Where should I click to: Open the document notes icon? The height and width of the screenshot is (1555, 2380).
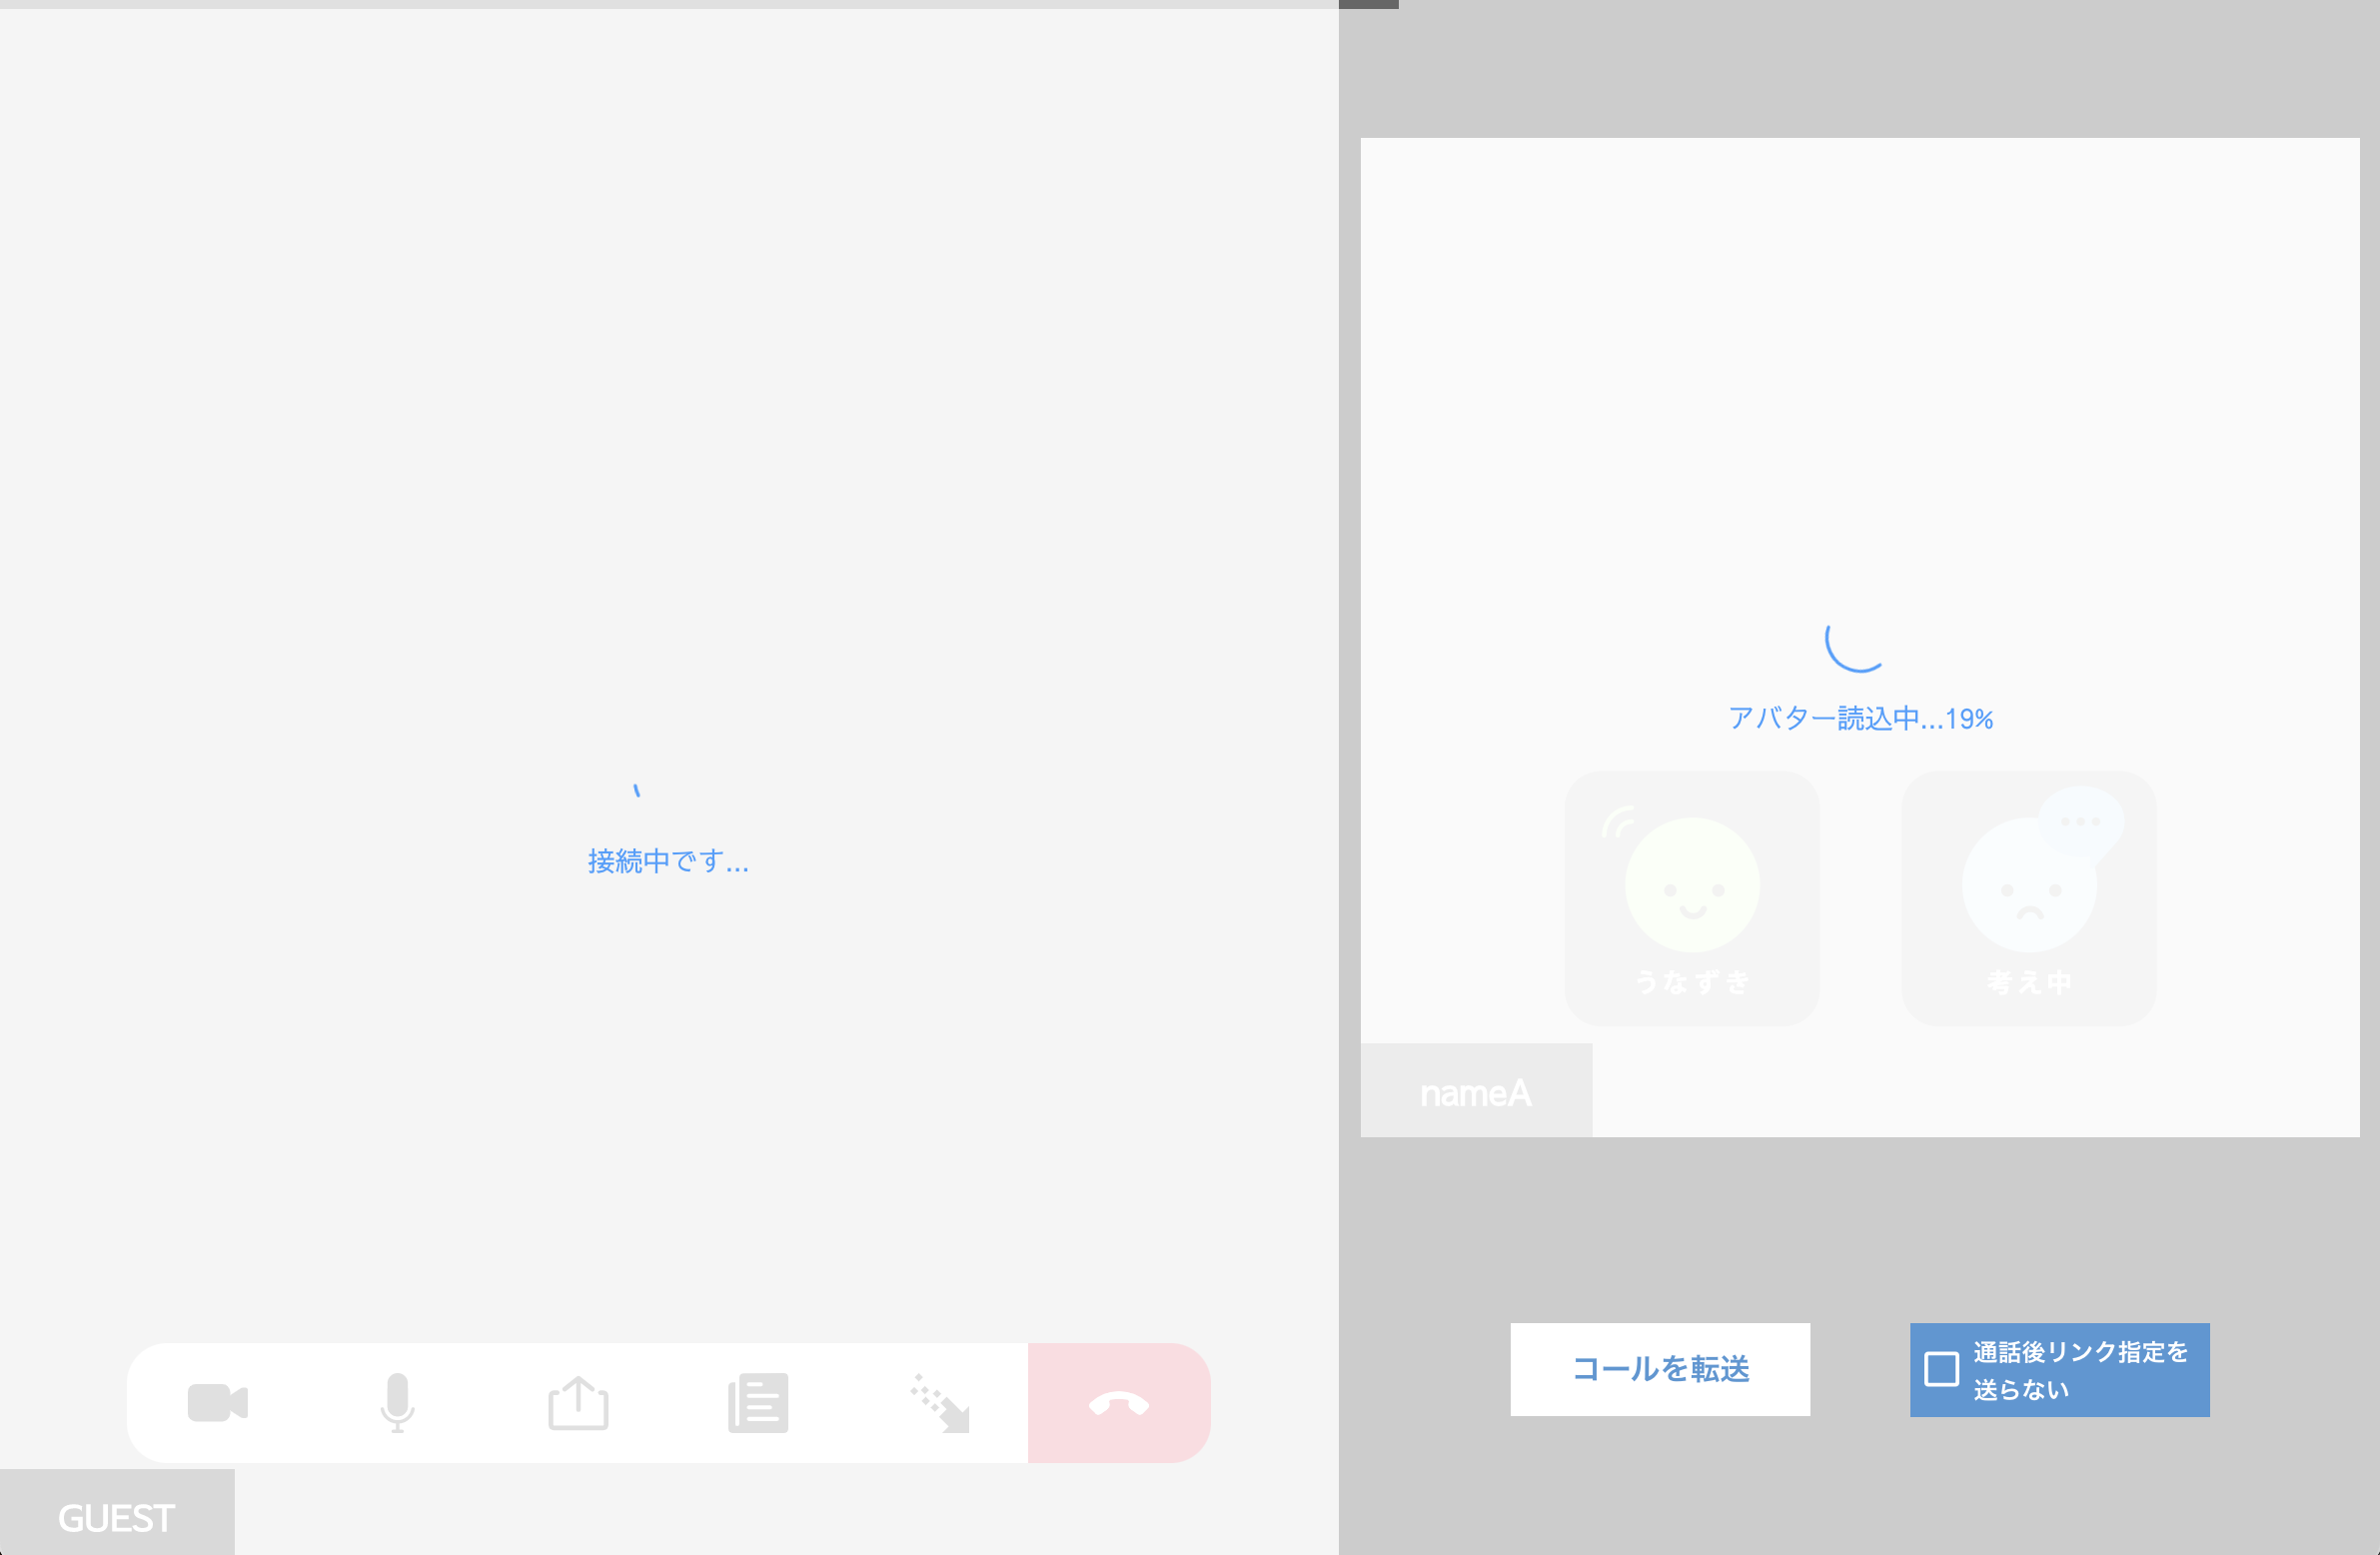pyautogui.click(x=758, y=1403)
